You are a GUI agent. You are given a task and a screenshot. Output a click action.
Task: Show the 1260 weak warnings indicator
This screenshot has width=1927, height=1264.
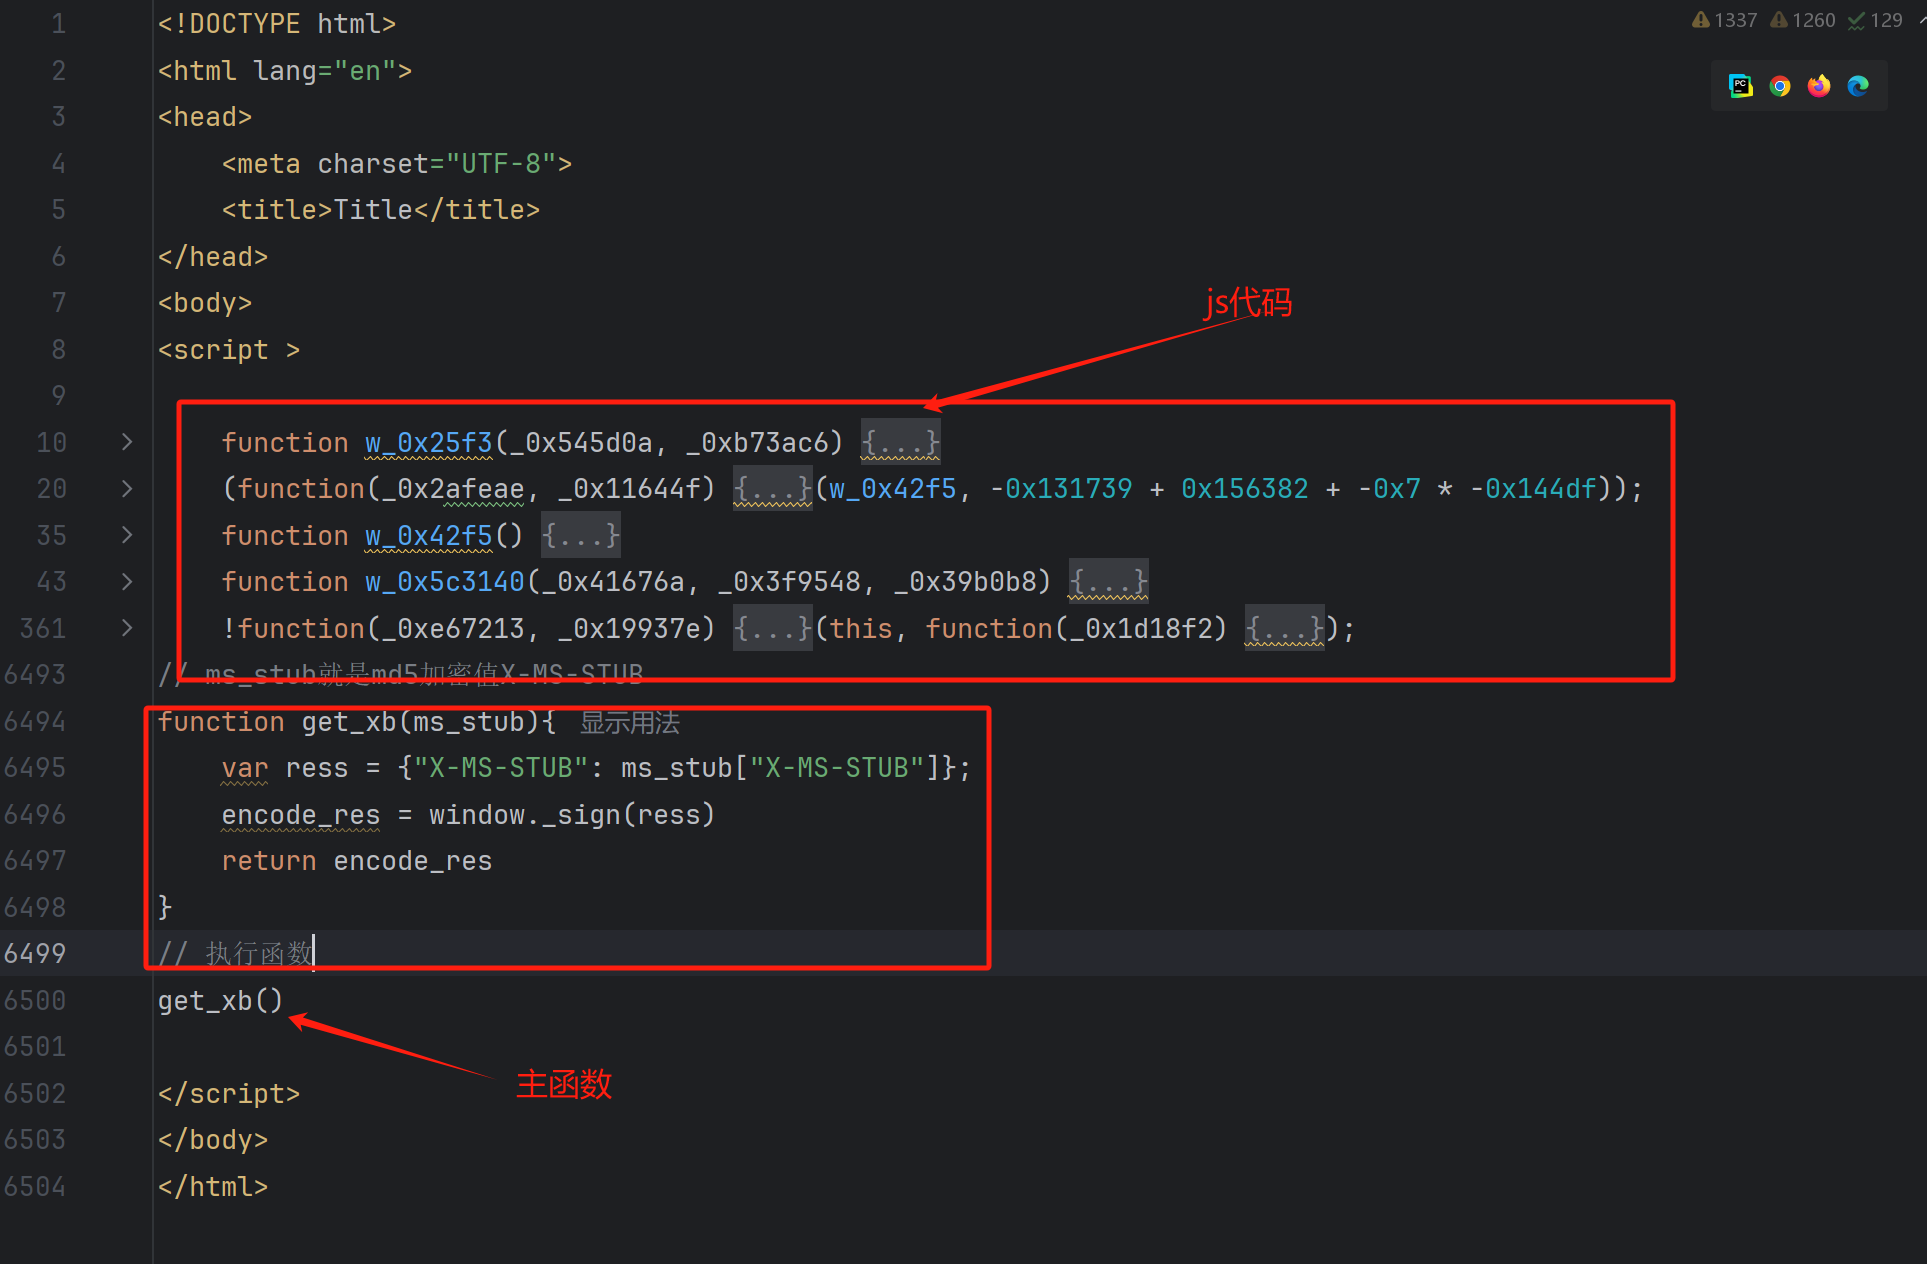tap(1802, 20)
